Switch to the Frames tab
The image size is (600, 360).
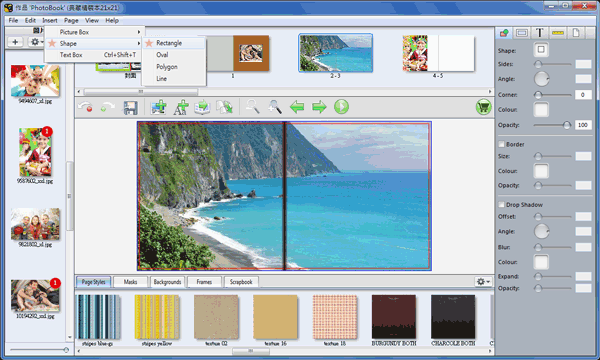click(204, 282)
